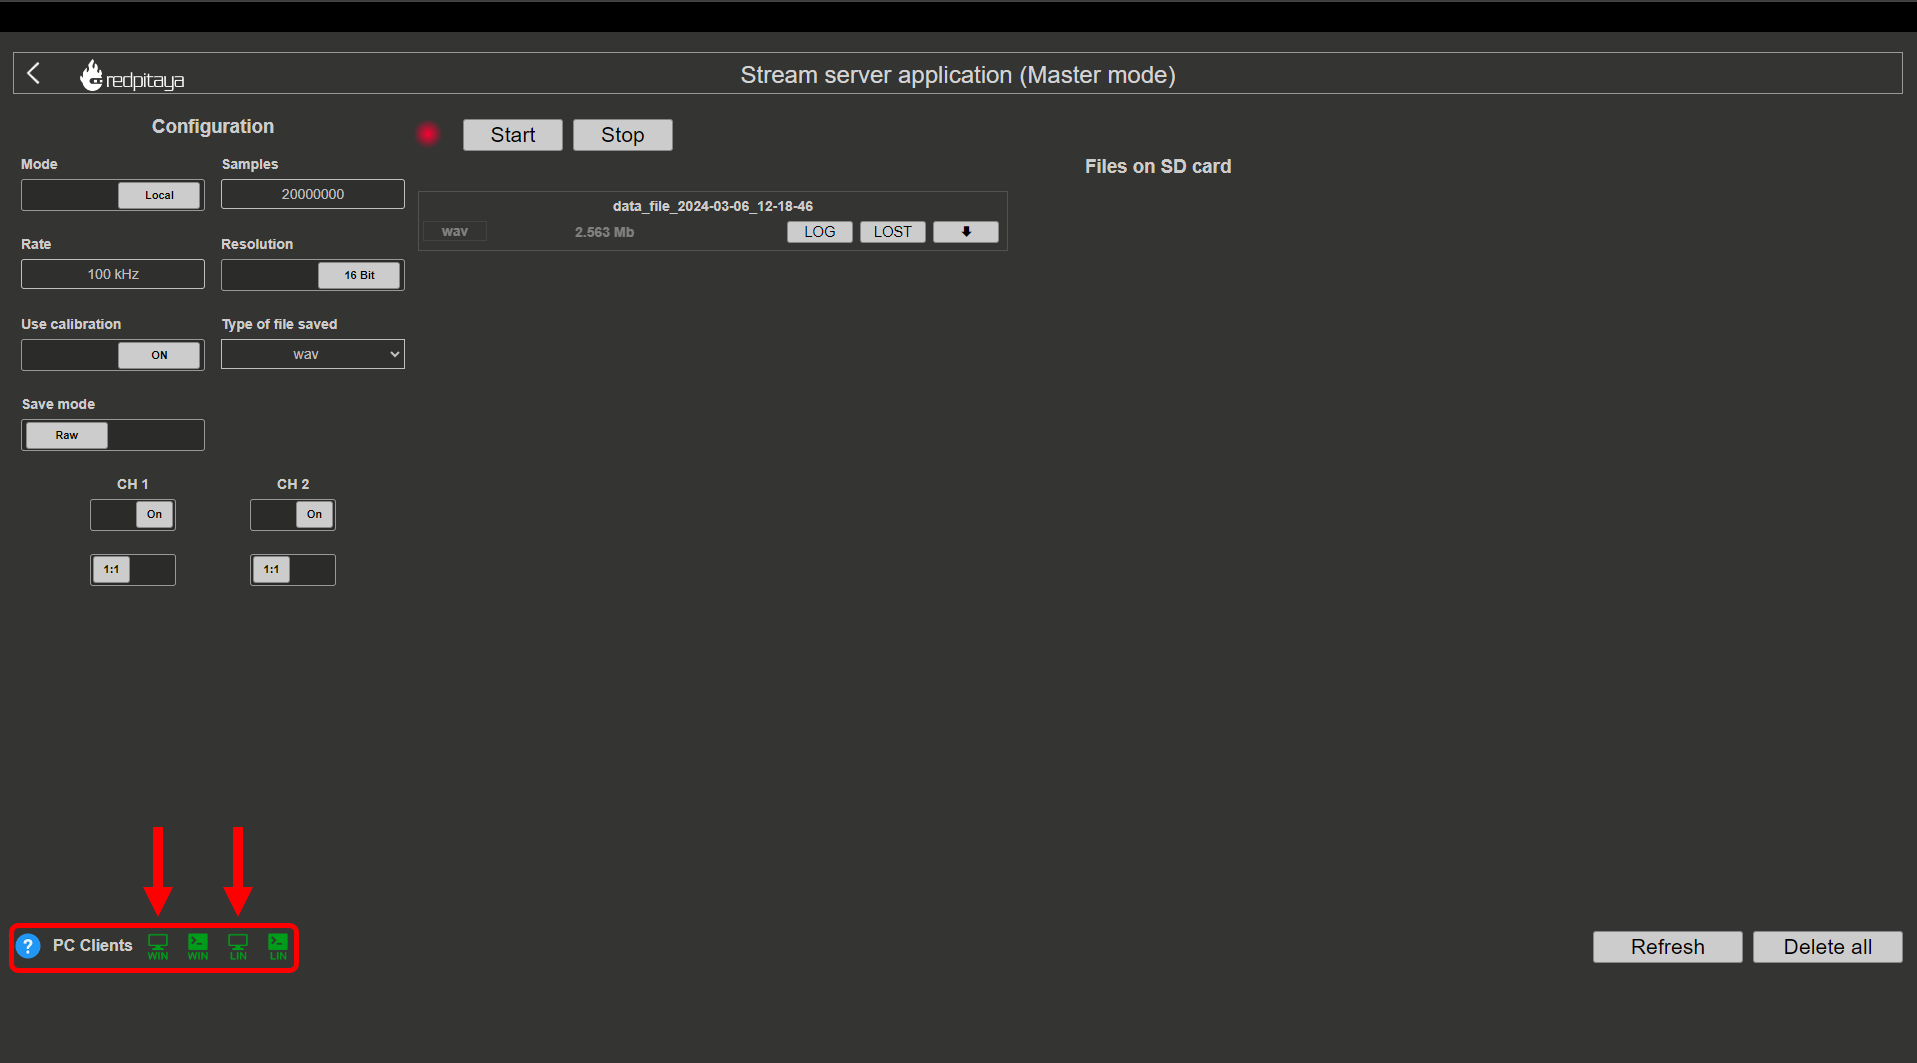Open the PC Clients help question mark

tap(28, 946)
